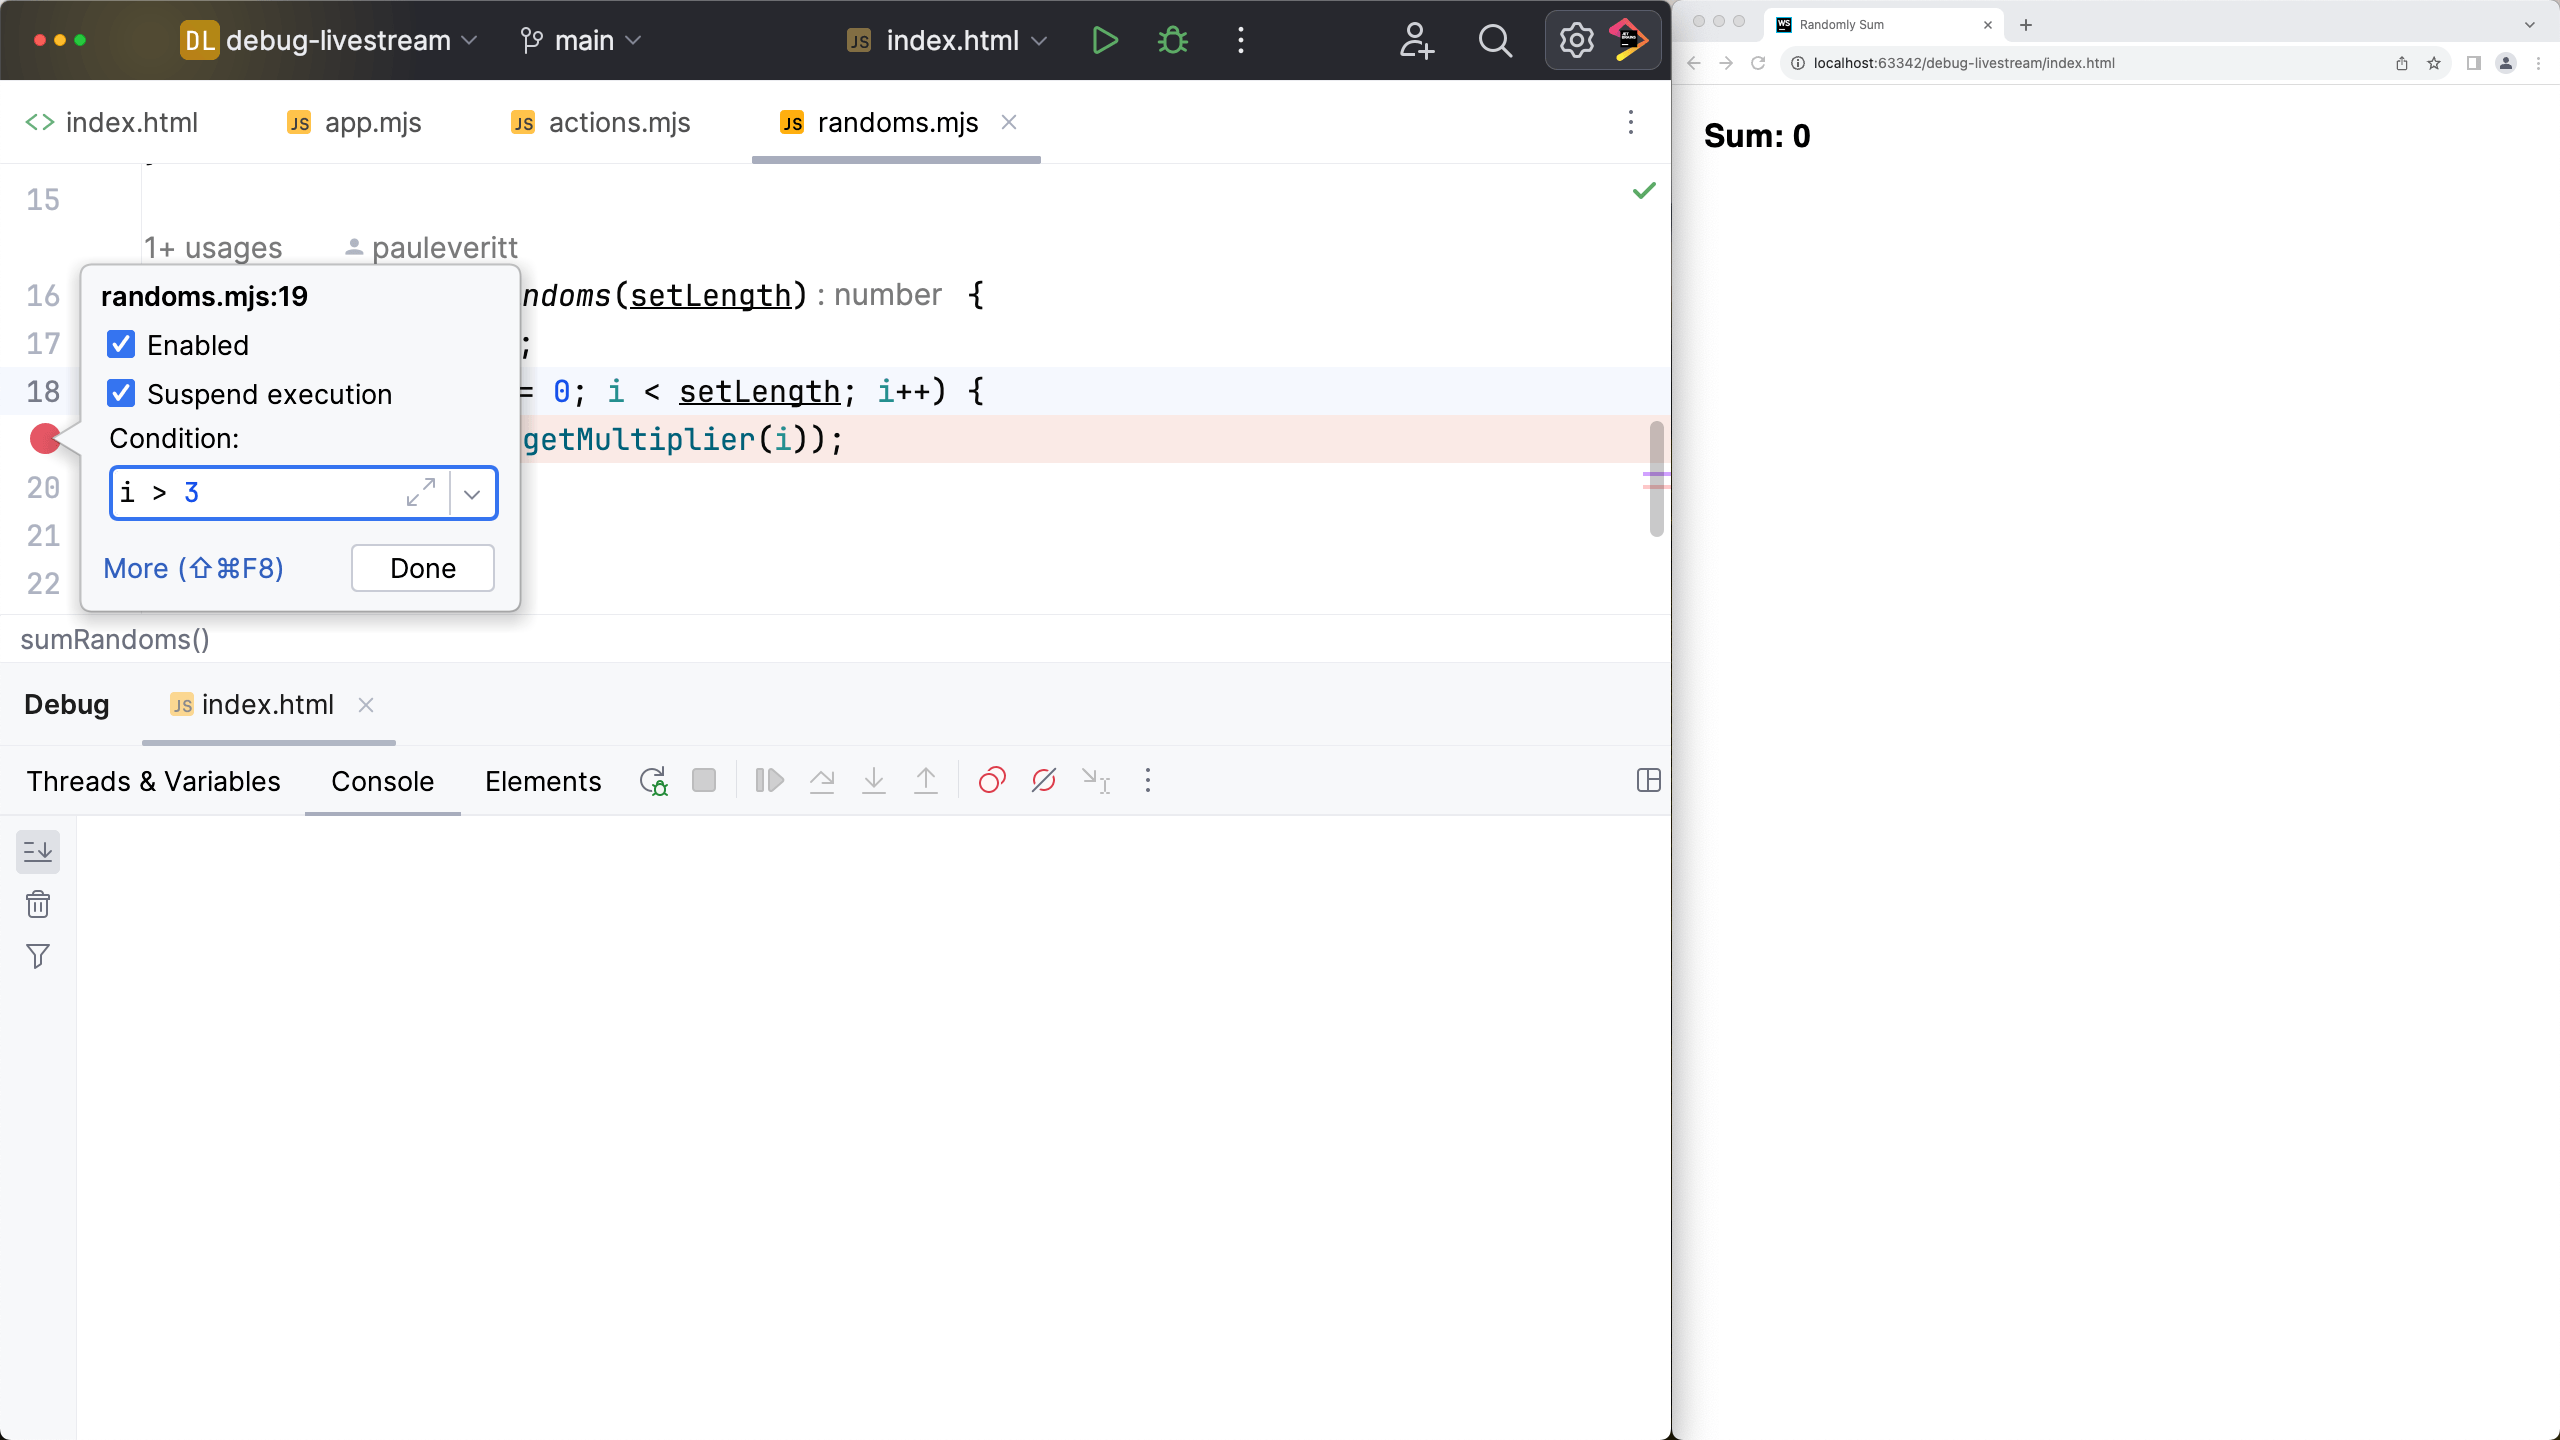Expand the breakpoint condition dropdown arrow
Viewport: 2560px width, 1440px height.
[475, 494]
